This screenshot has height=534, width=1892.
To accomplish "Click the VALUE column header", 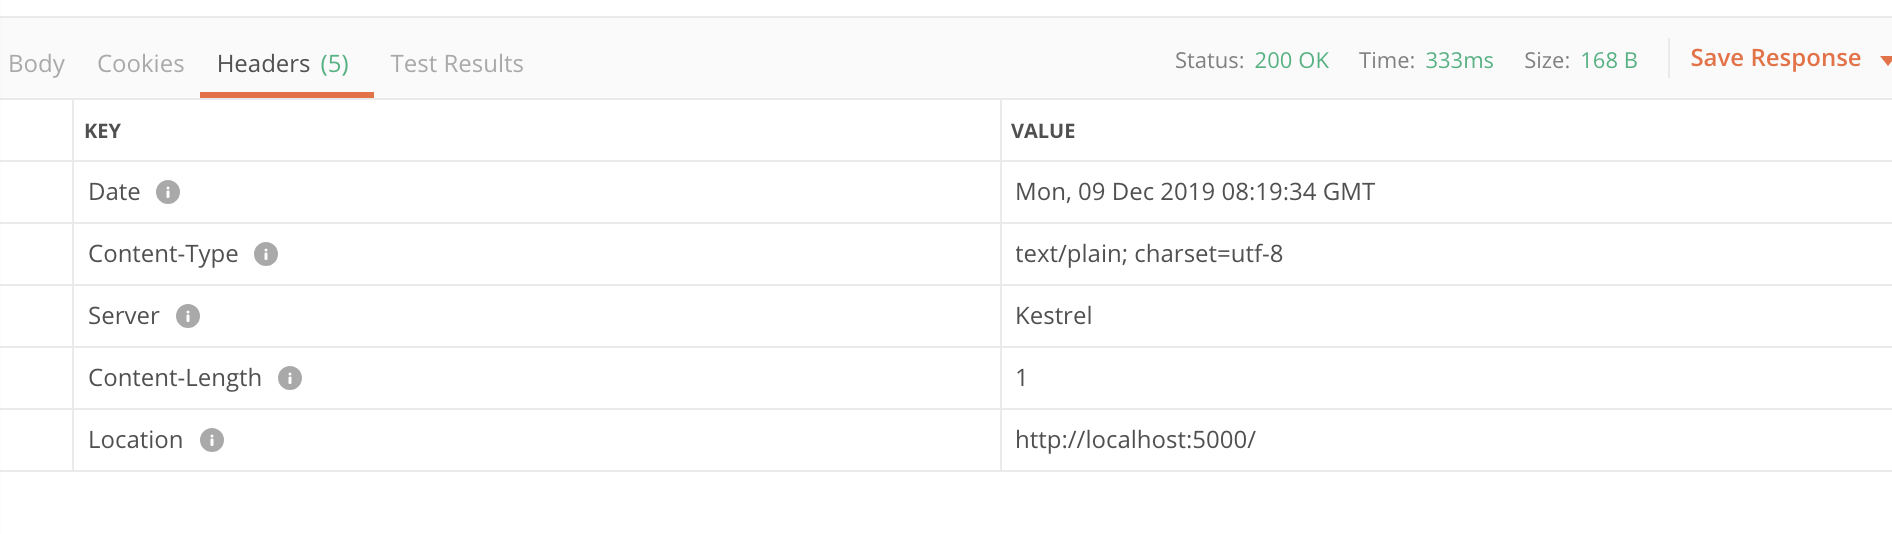I will (1043, 131).
